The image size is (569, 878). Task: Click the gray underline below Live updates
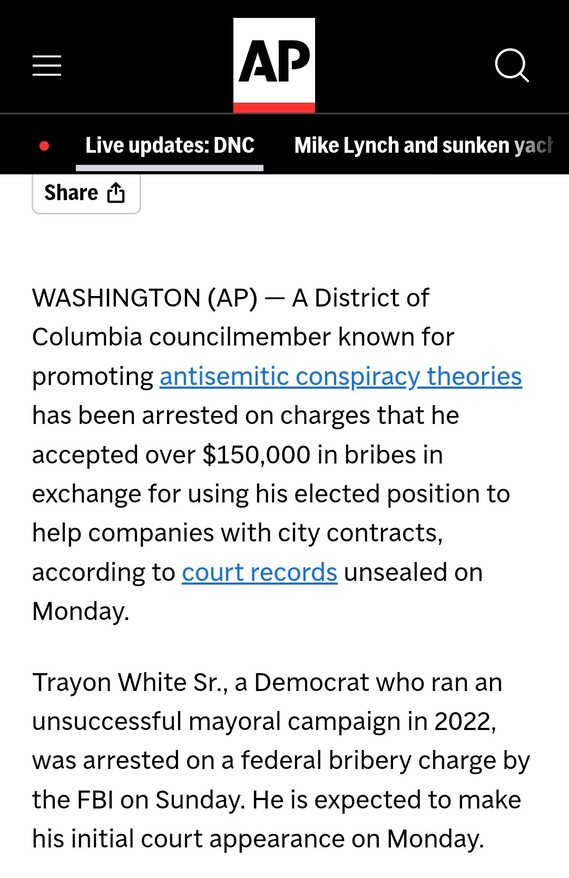170,167
